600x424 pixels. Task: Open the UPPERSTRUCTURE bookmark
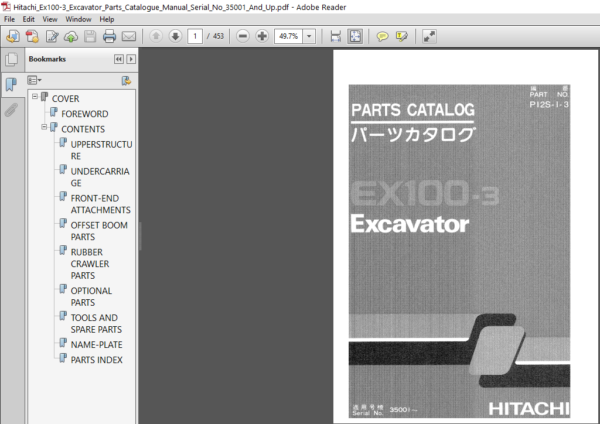[101, 150]
